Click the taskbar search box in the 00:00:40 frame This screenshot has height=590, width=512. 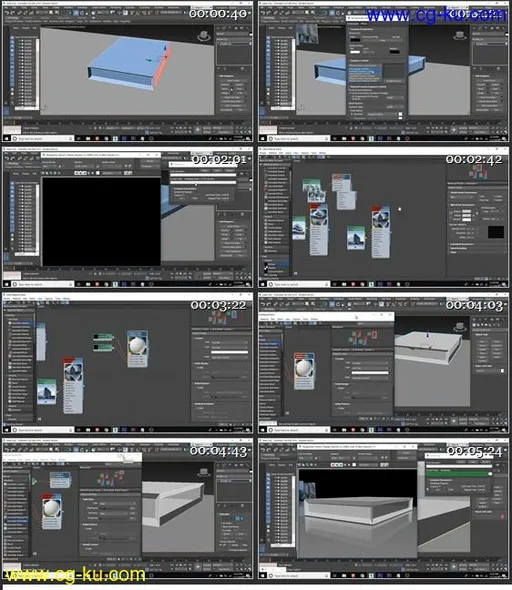[x=42, y=138]
